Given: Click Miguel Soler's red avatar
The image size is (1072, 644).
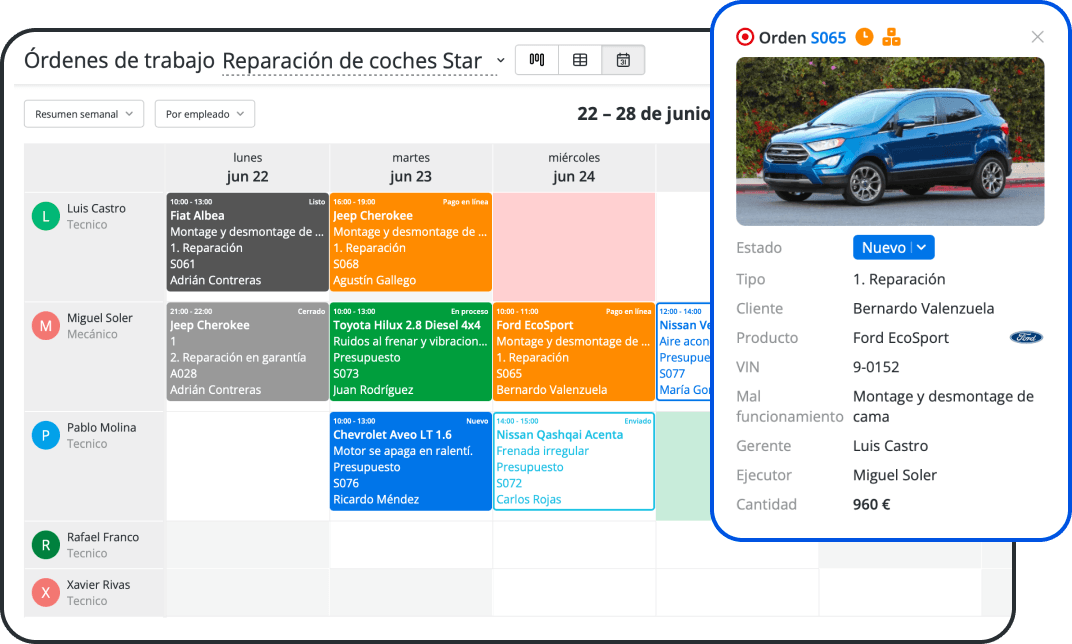Looking at the screenshot, I should tap(46, 326).
